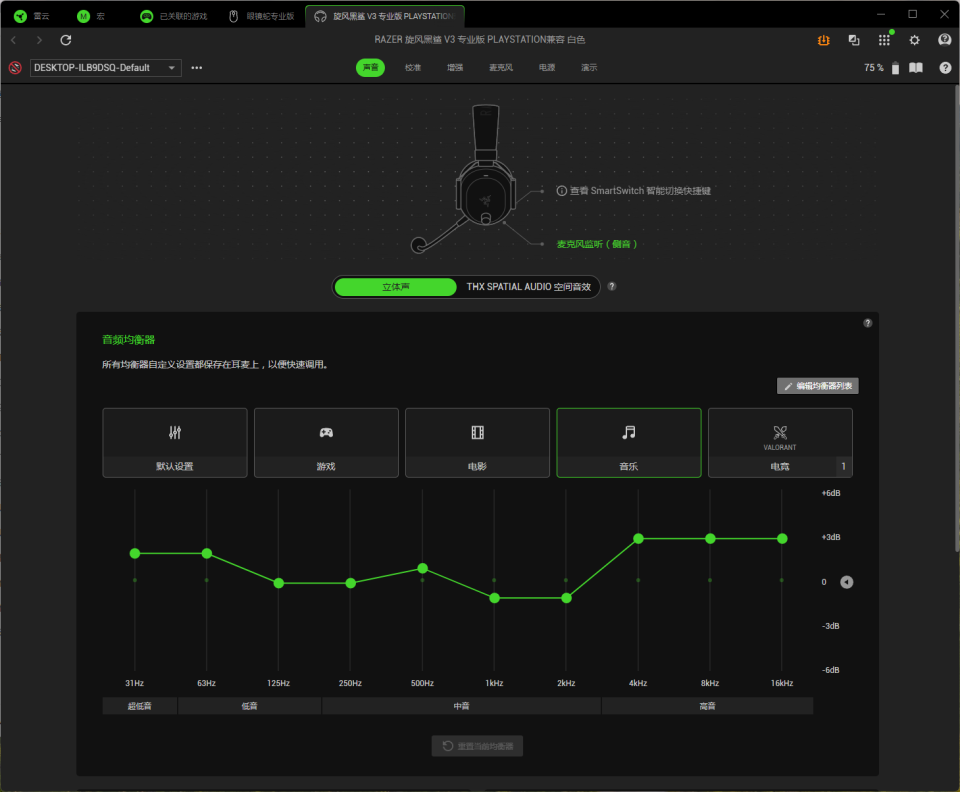The height and width of the screenshot is (792, 960).
Task: Click the -6dB scale label
Action: tap(831, 670)
